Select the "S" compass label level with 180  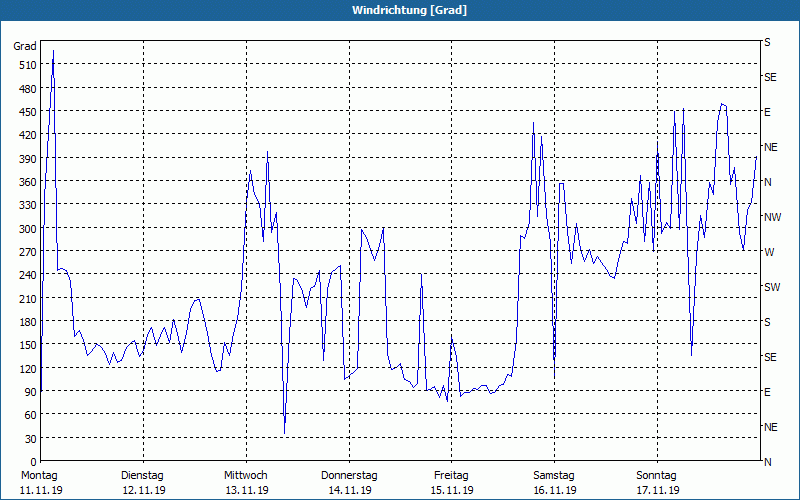(x=767, y=322)
